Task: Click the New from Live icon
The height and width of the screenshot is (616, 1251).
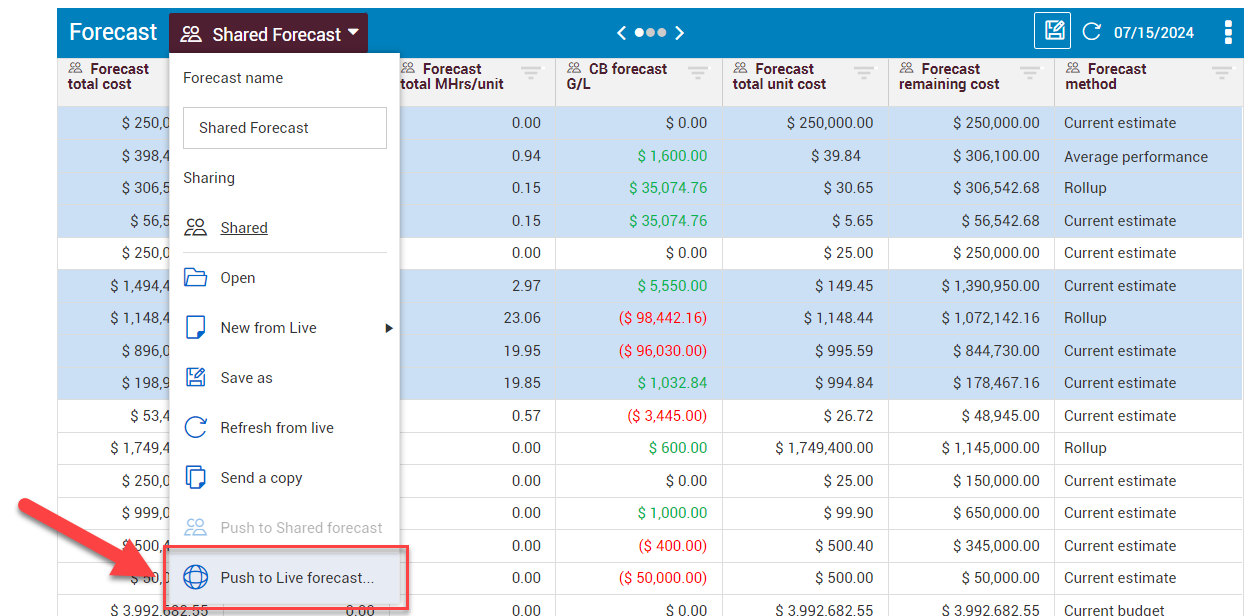Action: pos(197,327)
